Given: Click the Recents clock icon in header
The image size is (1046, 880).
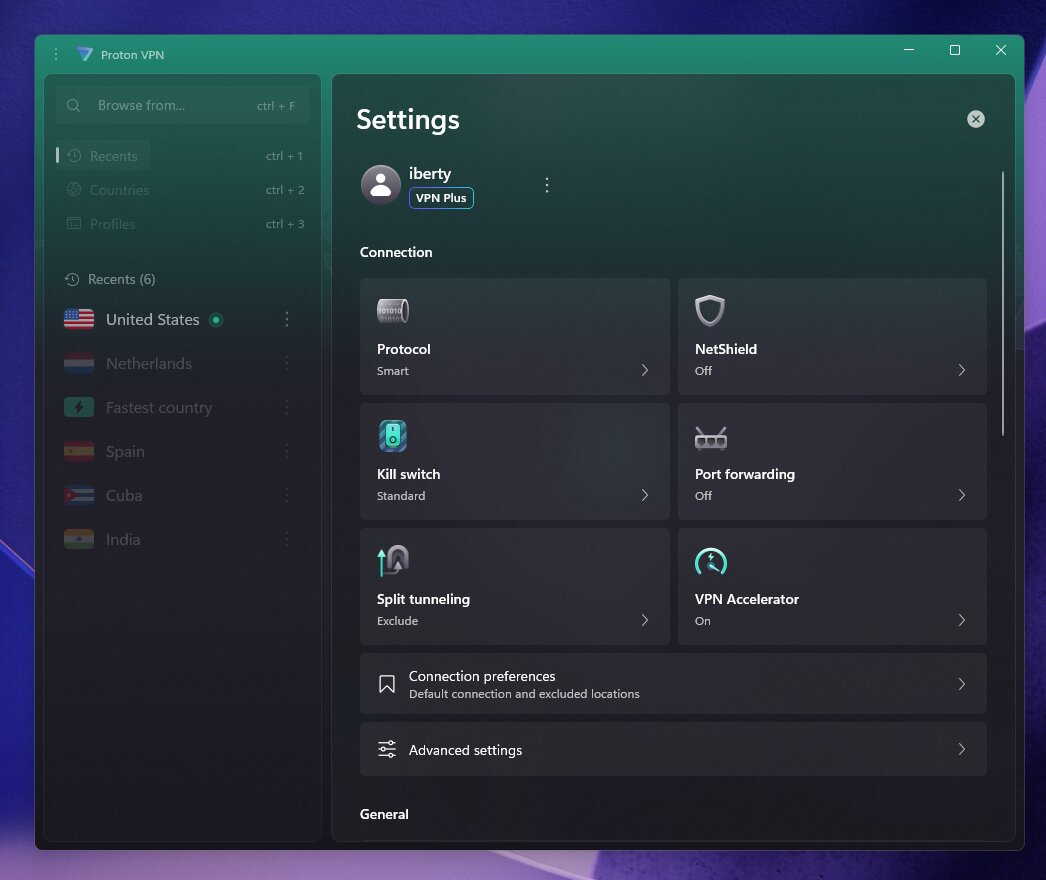Looking at the screenshot, I should tap(72, 280).
